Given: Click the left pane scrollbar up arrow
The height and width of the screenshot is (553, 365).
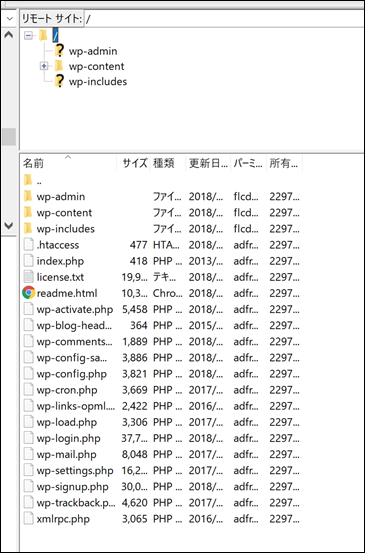Looking at the screenshot, I should point(9,35).
